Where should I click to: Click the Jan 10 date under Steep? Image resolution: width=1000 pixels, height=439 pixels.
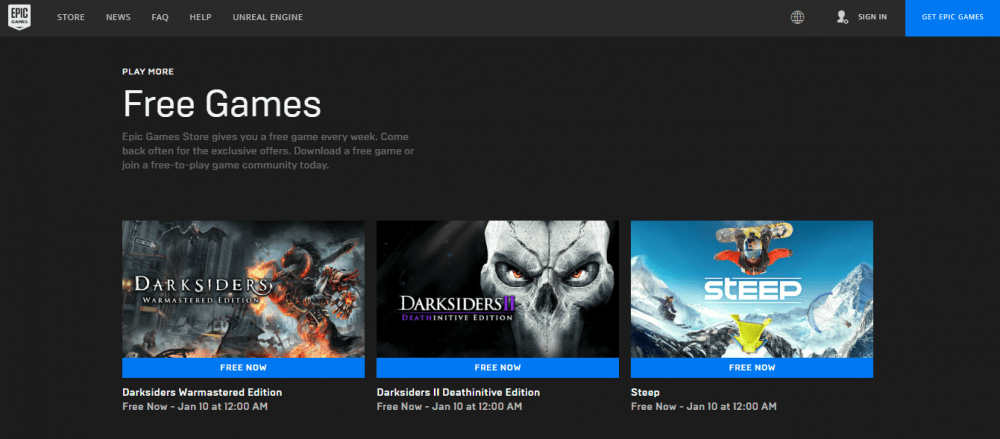(x=730, y=406)
